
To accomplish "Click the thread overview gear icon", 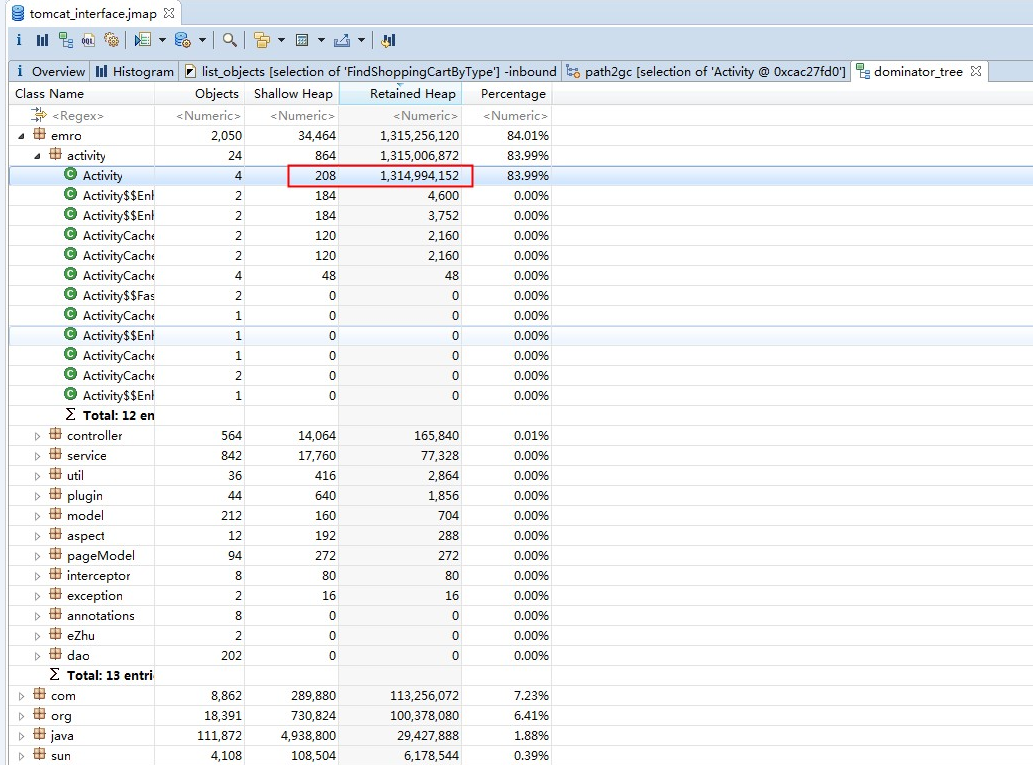I will (x=112, y=40).
